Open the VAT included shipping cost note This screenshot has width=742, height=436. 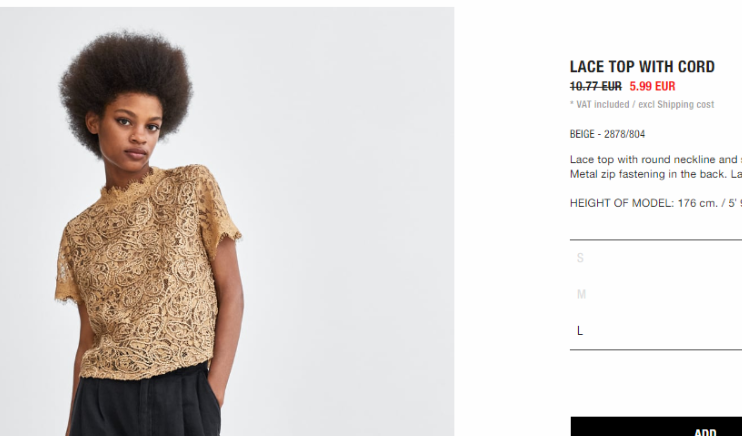point(642,104)
